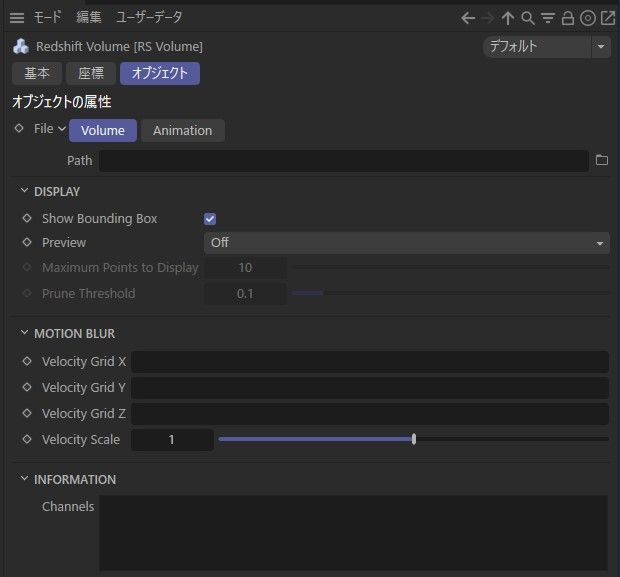Click the circular target mode icon
The width and height of the screenshot is (620, 577).
pos(588,18)
